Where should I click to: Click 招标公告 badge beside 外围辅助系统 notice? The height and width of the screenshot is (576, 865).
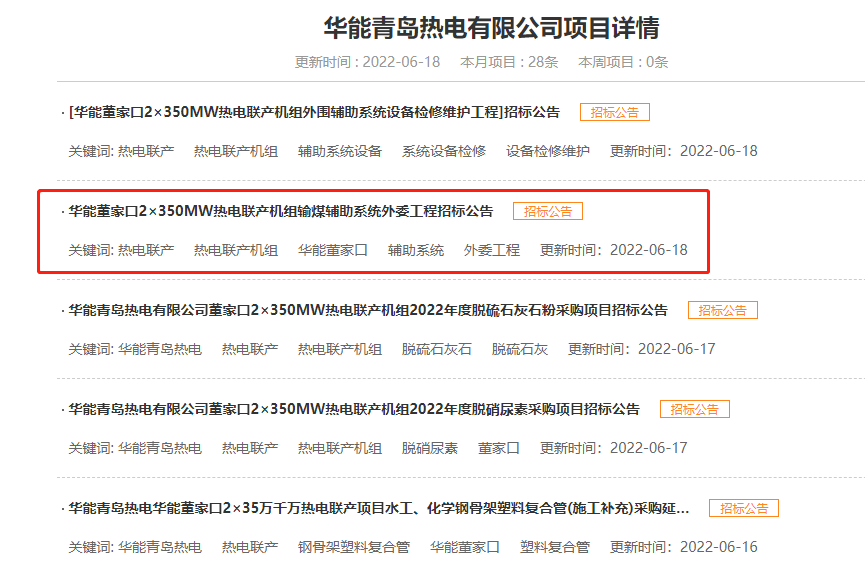pos(614,112)
